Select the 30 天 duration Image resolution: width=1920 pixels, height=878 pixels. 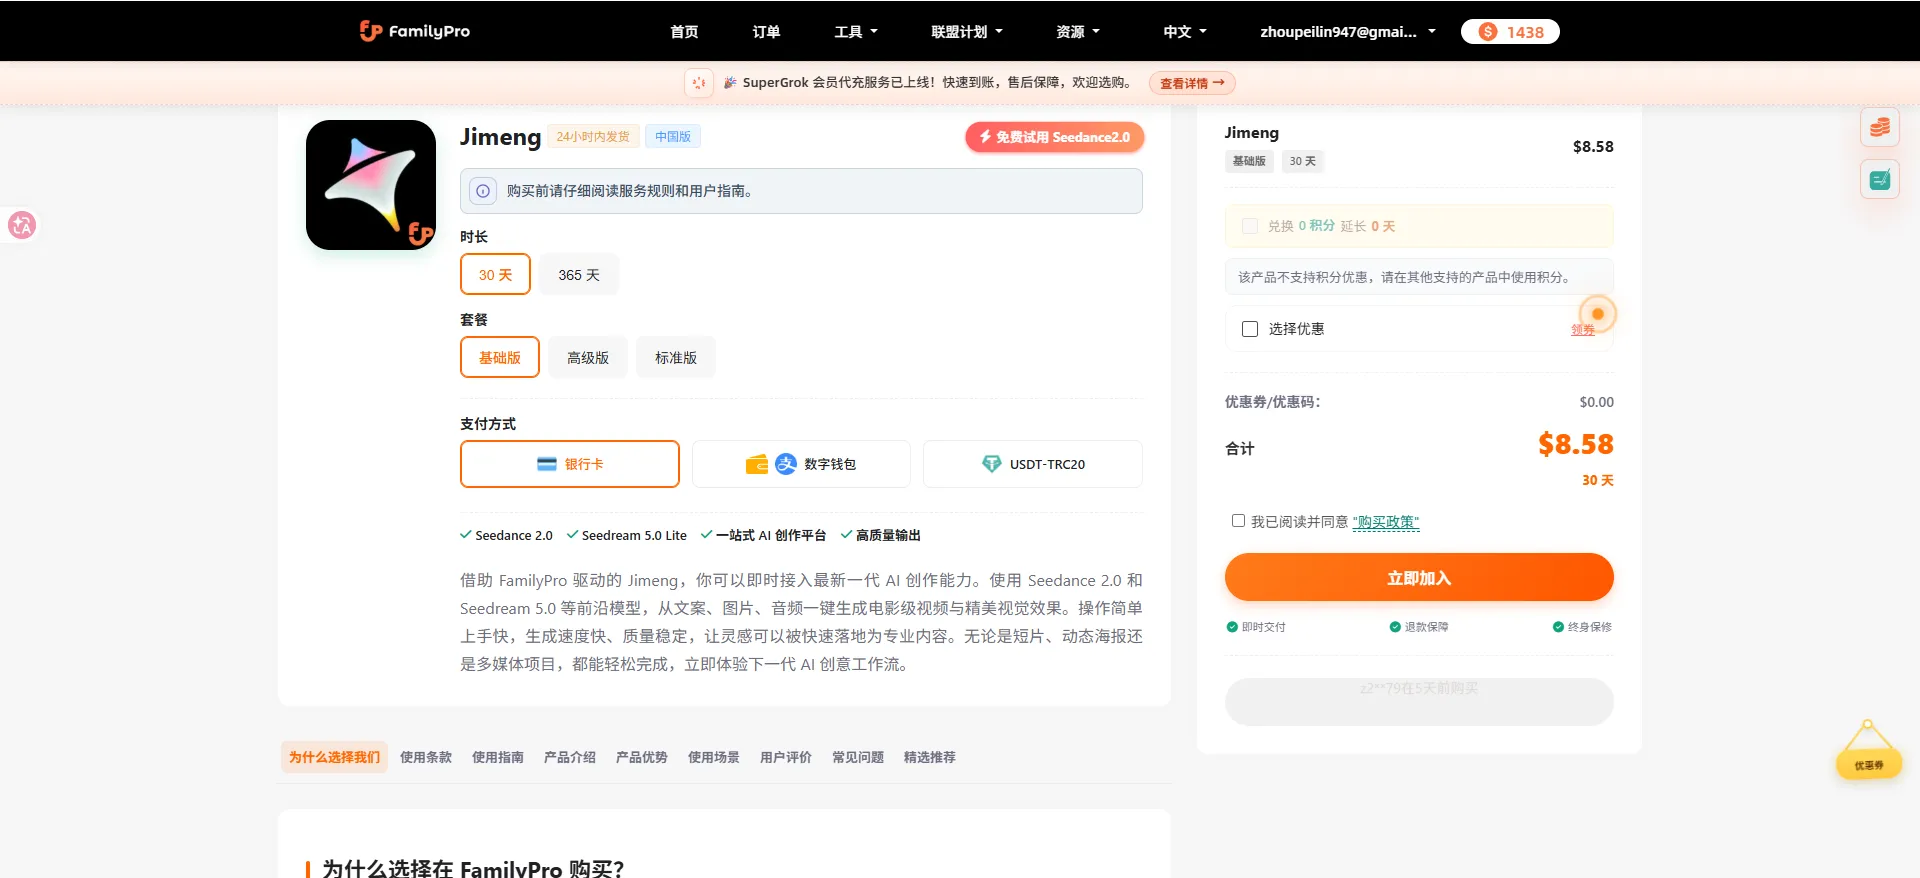point(495,274)
